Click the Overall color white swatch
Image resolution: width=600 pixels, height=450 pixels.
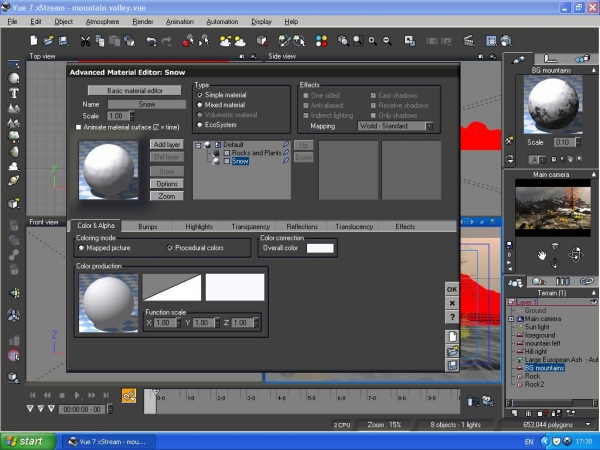[x=320, y=248]
